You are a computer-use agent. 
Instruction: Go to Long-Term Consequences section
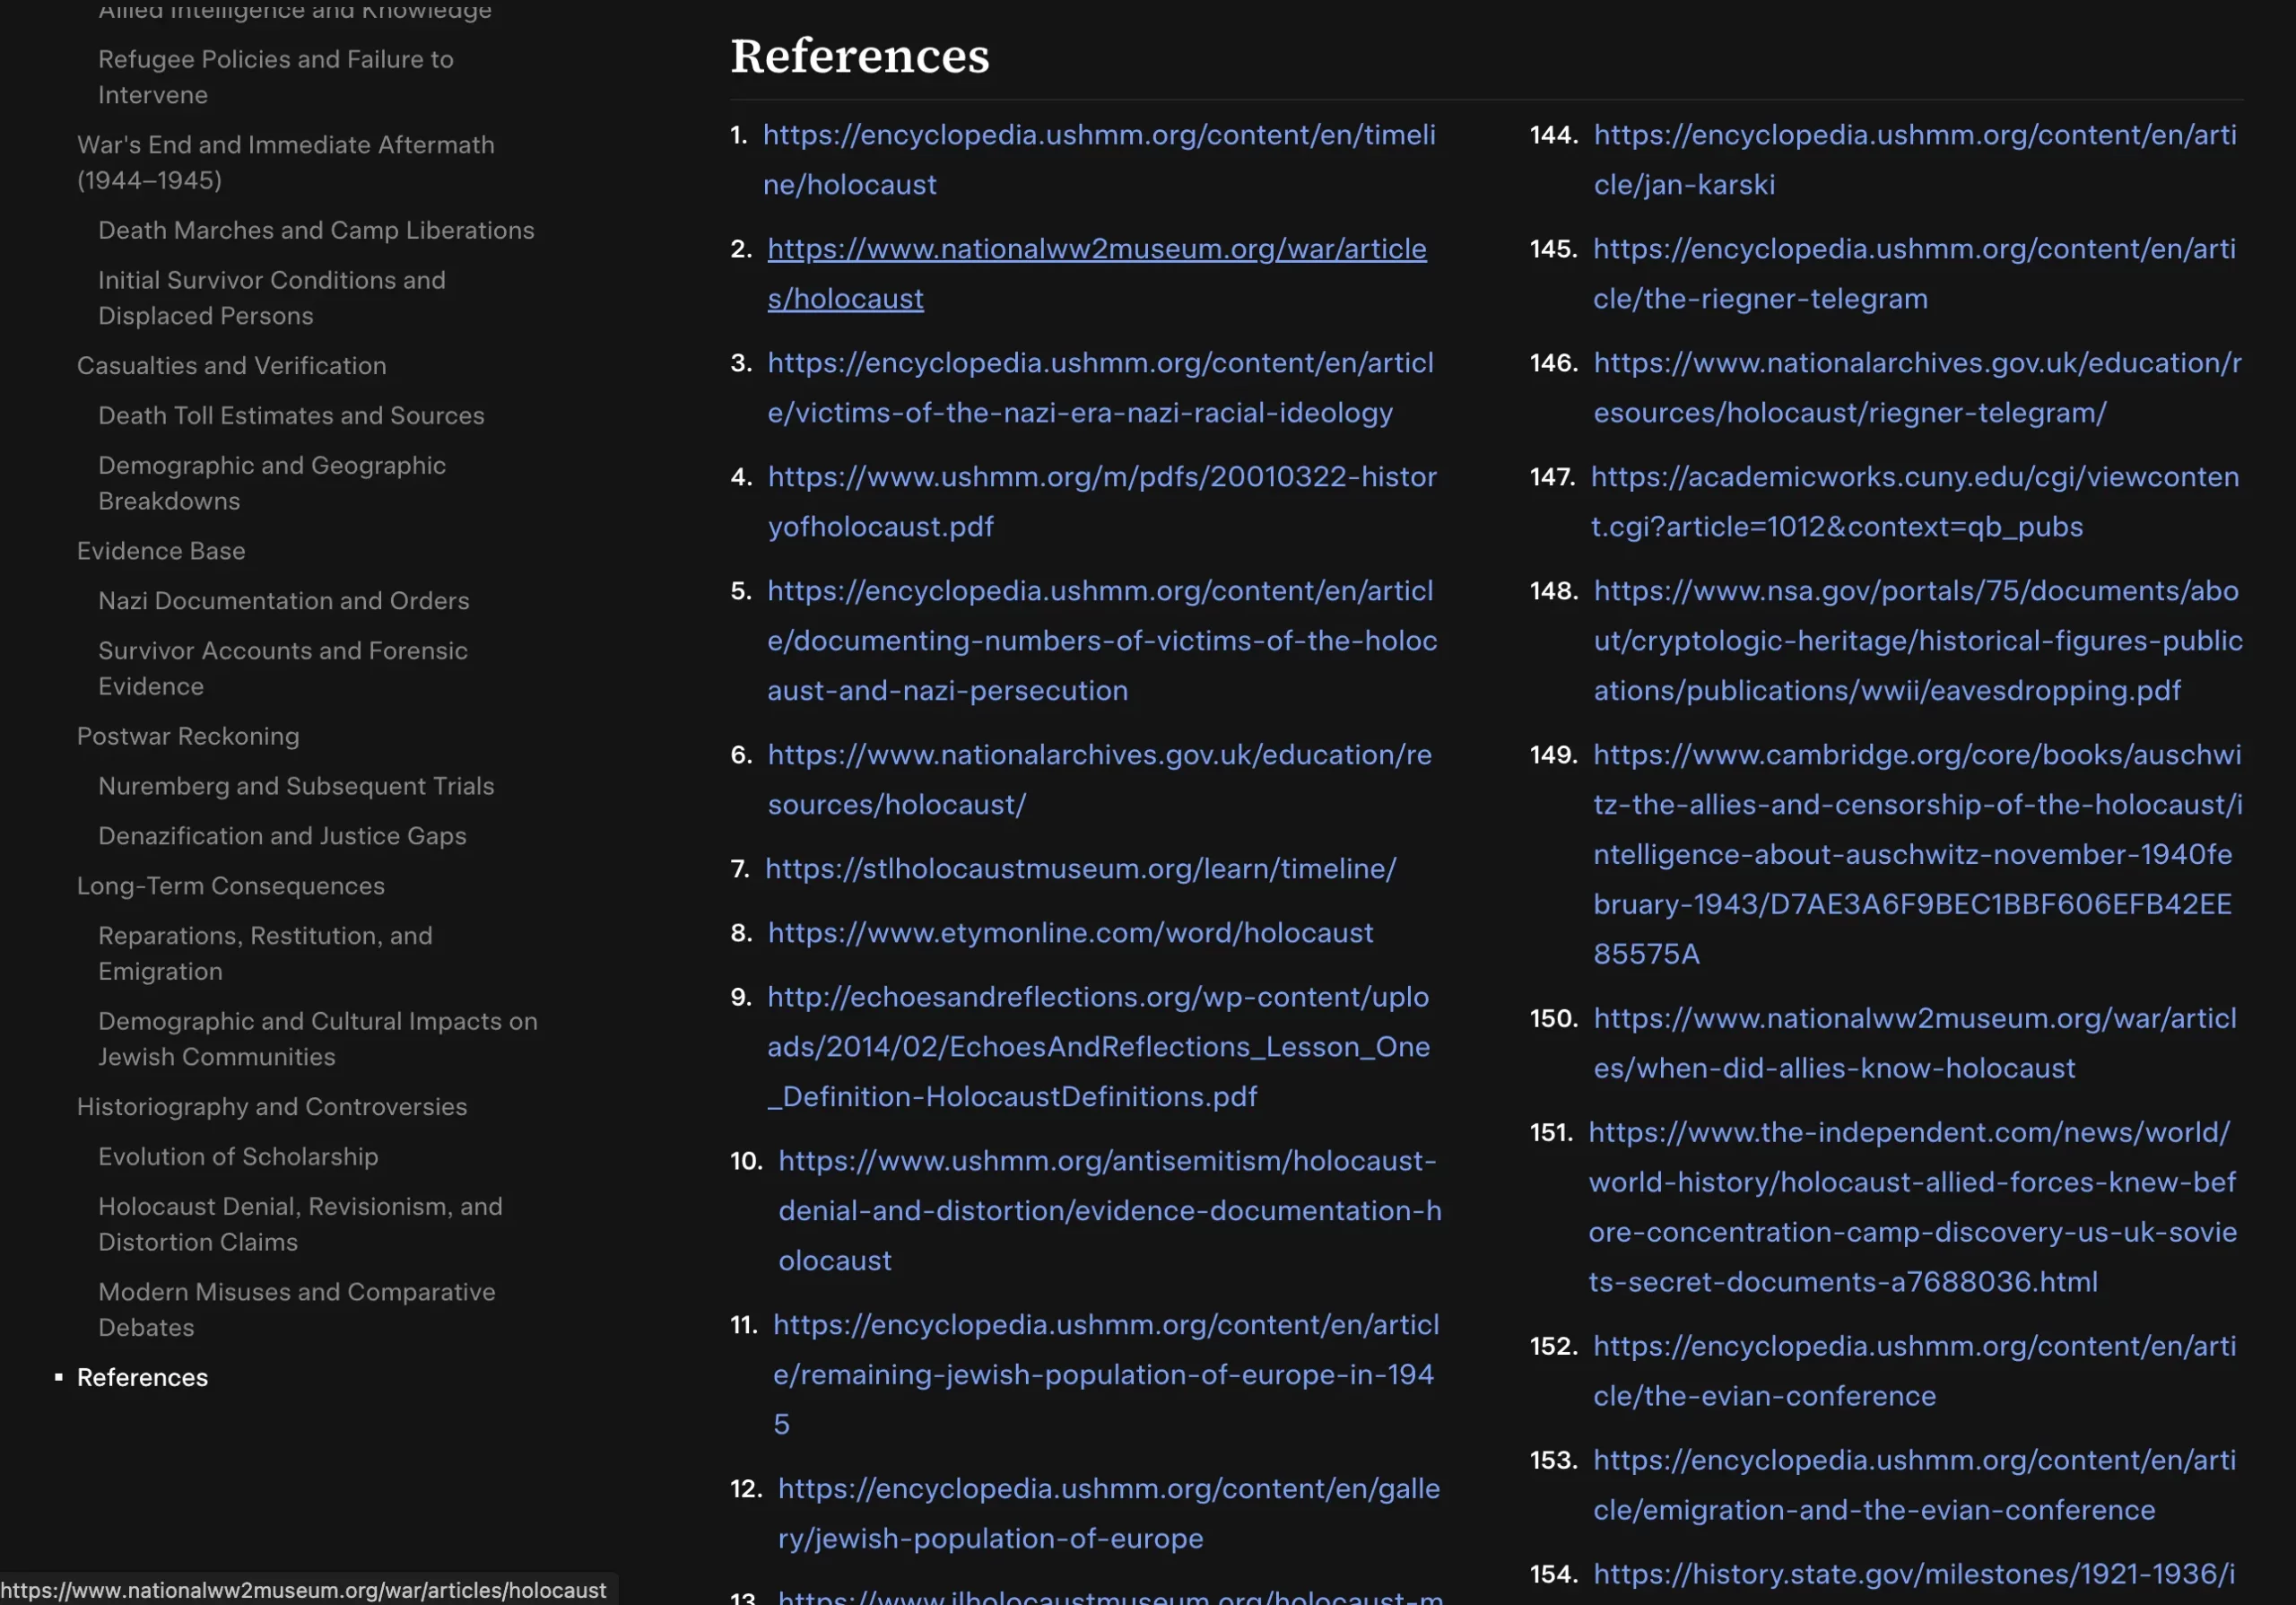pyautogui.click(x=231, y=886)
